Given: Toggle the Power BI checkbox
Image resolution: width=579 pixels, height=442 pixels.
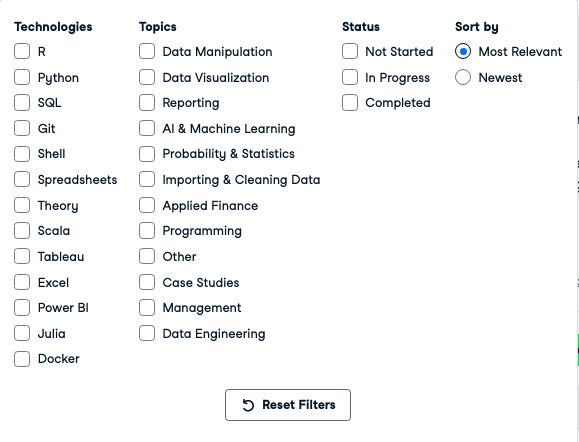Looking at the screenshot, I should 22,308.
